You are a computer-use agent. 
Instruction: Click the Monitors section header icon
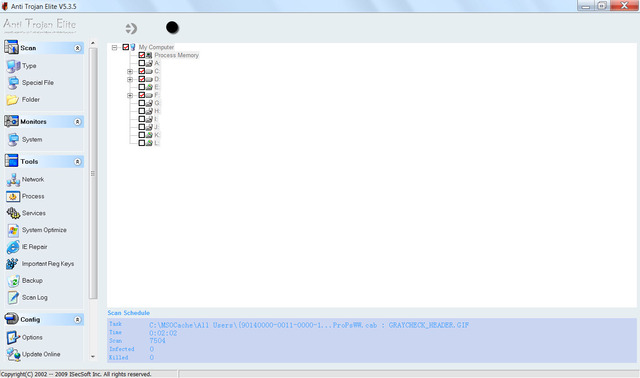(11, 121)
